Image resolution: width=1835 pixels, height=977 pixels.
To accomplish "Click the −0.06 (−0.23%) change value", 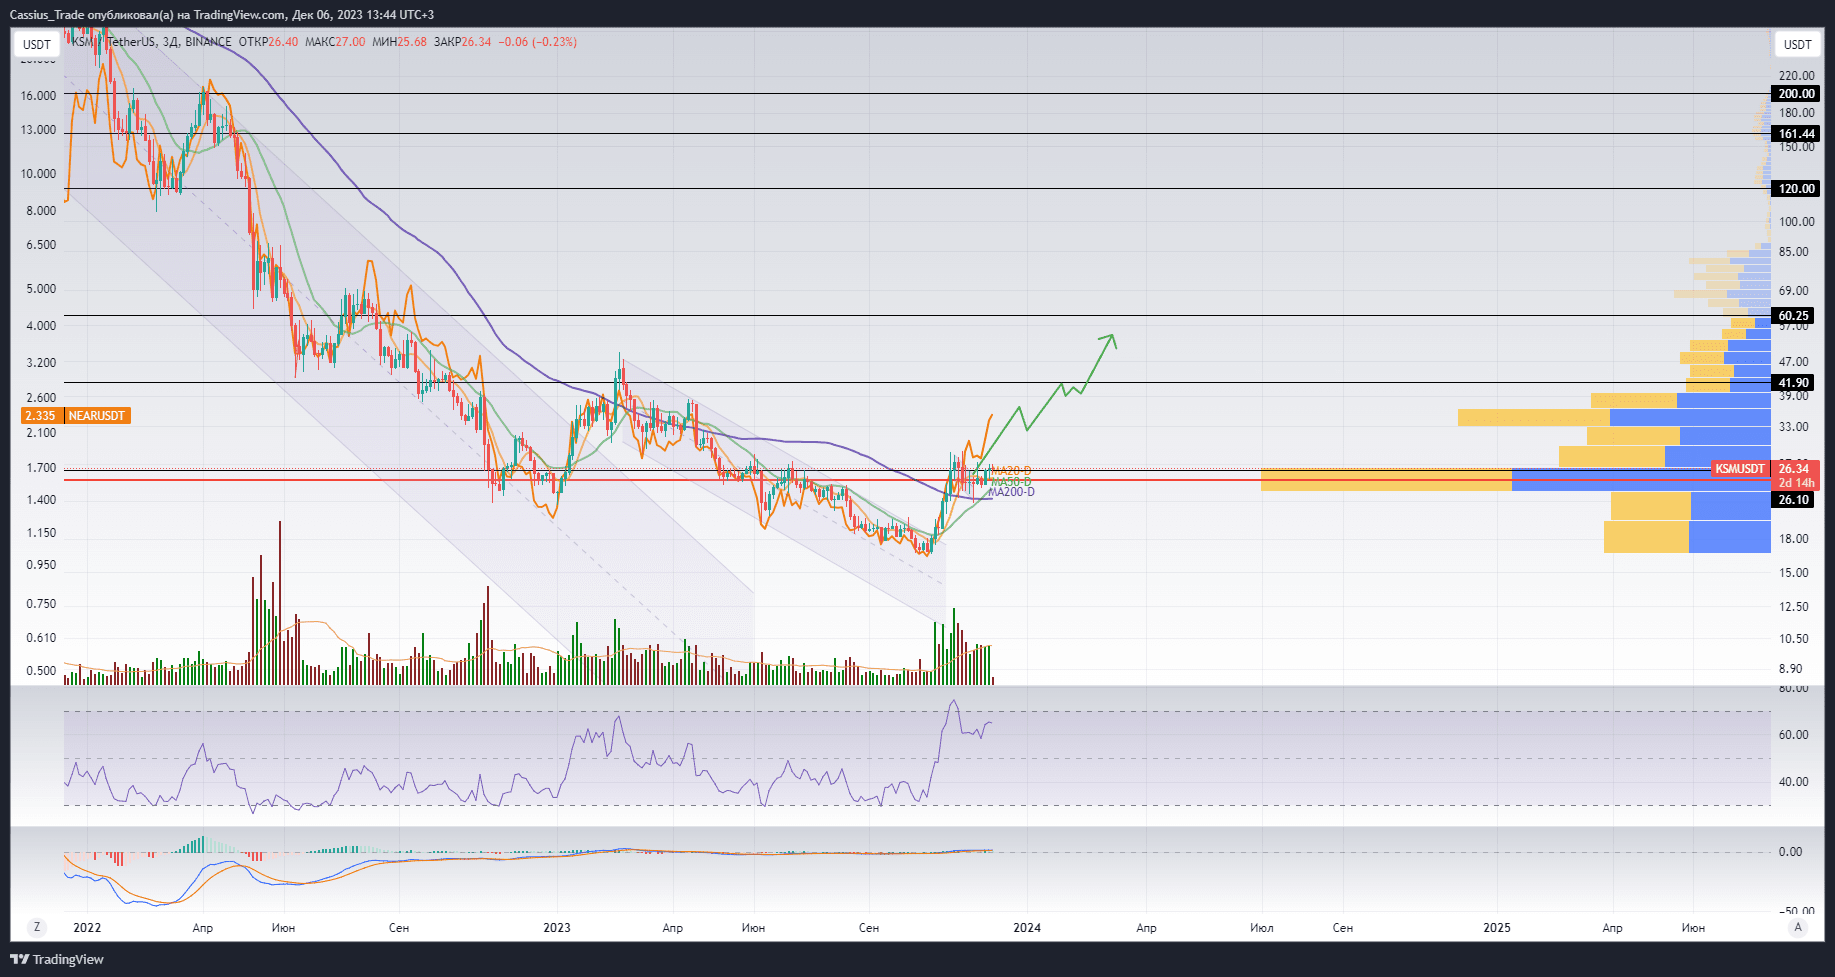I will point(538,42).
